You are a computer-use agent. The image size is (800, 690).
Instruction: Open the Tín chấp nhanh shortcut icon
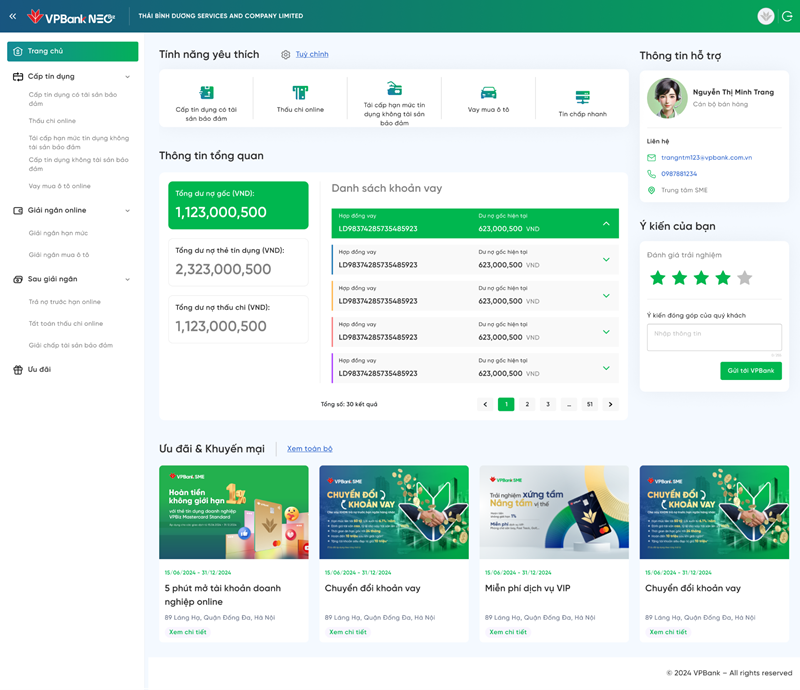(582, 97)
